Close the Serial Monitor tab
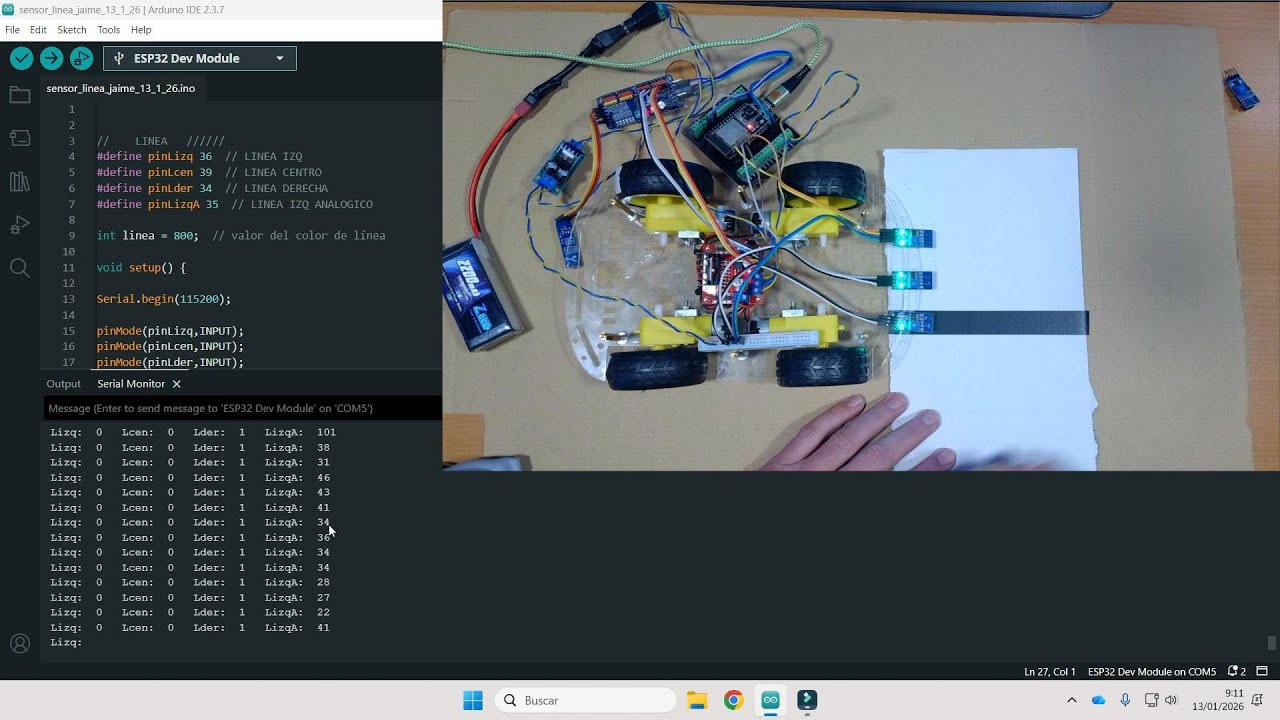Screen dimensions: 1280x720 176,384
